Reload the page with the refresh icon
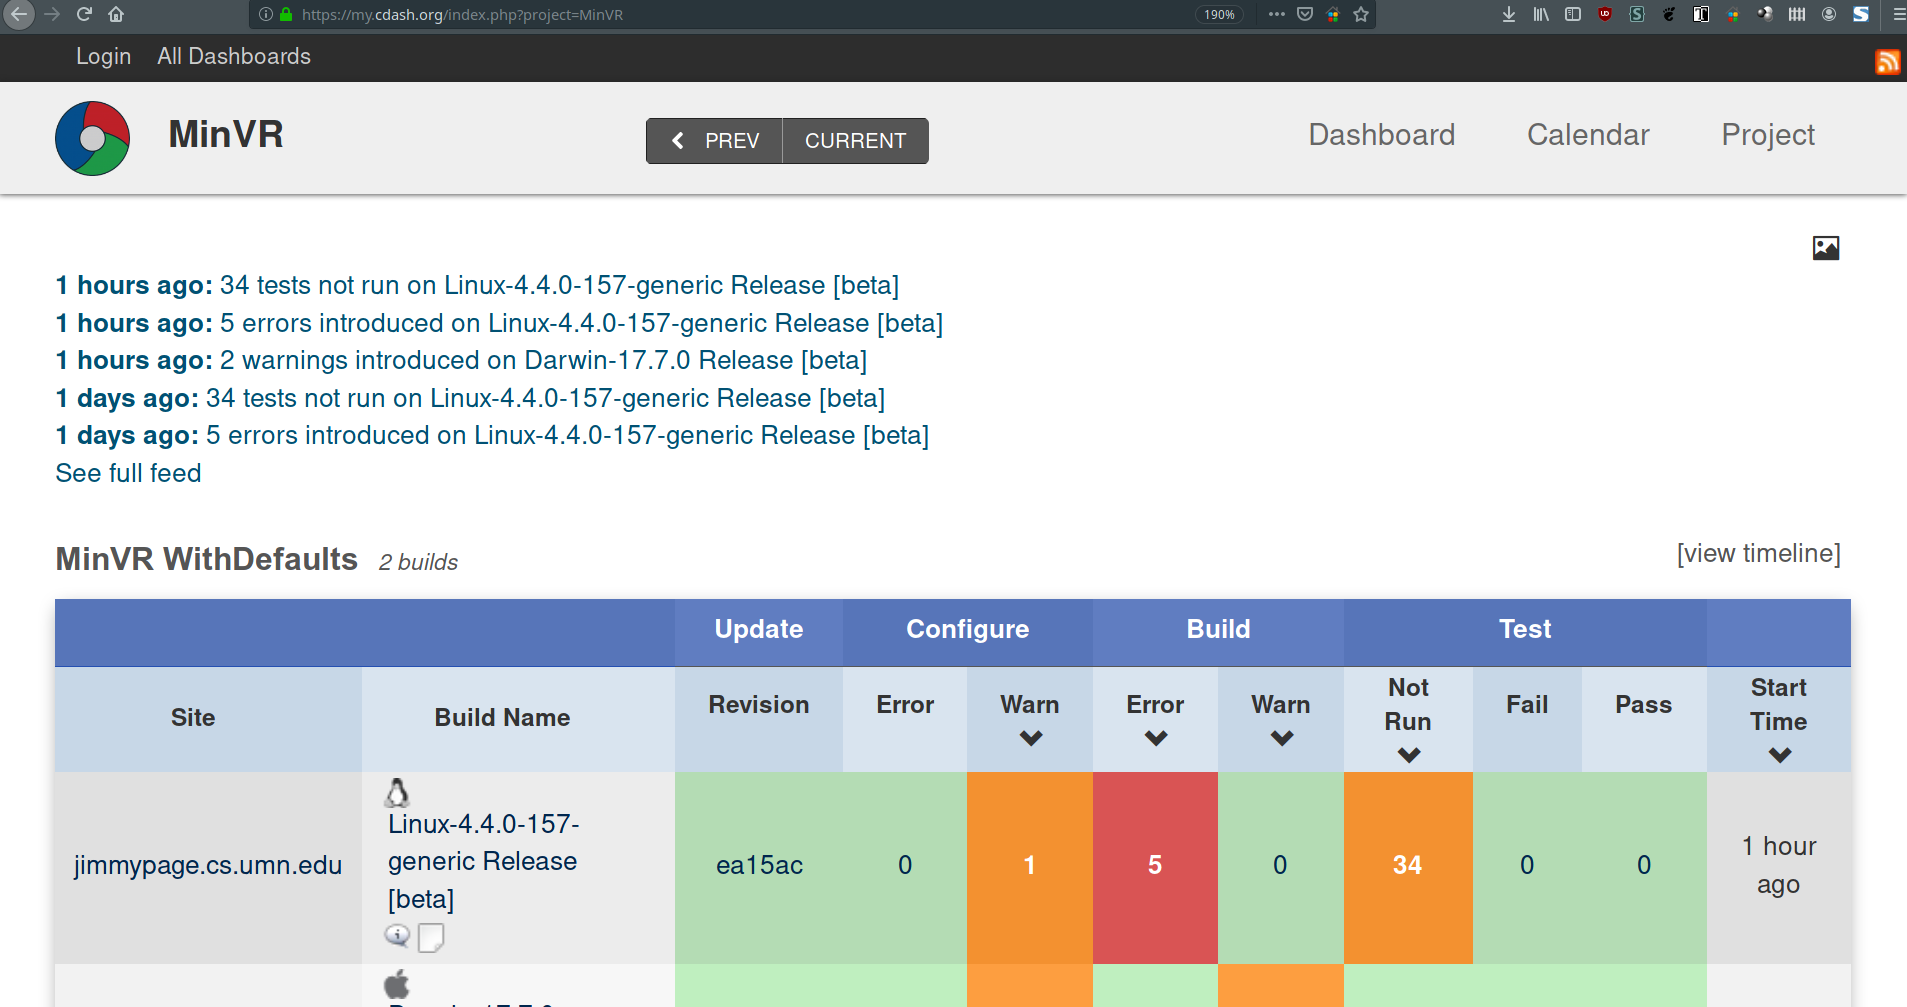Viewport: 1907px width, 1007px height. (x=84, y=14)
